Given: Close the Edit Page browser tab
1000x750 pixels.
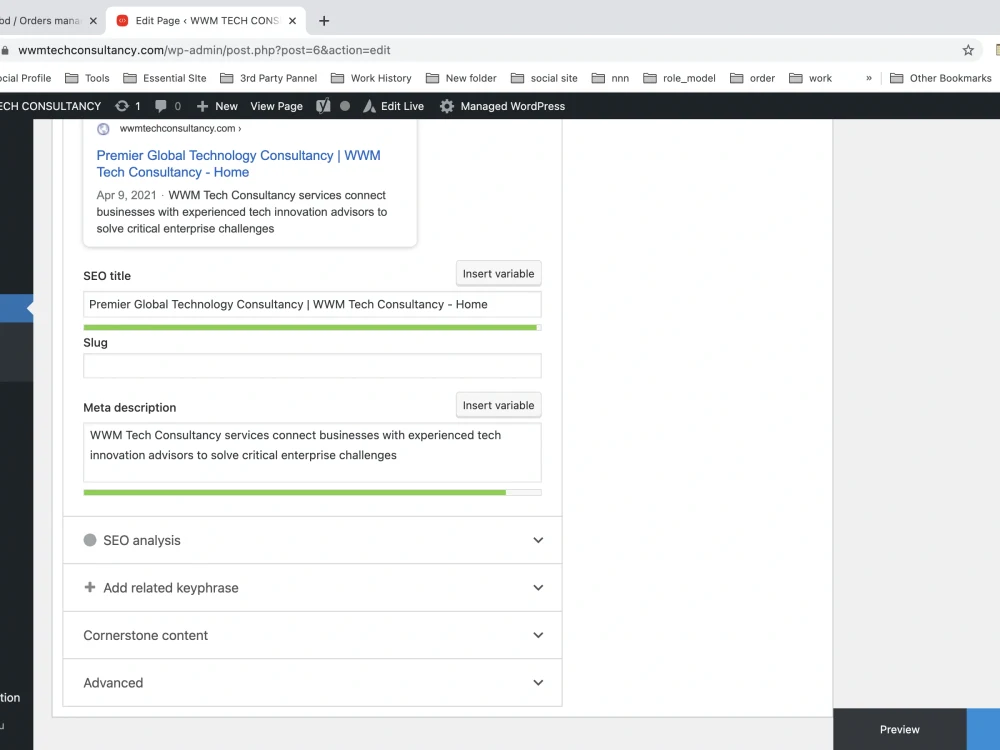Looking at the screenshot, I should coord(292,21).
